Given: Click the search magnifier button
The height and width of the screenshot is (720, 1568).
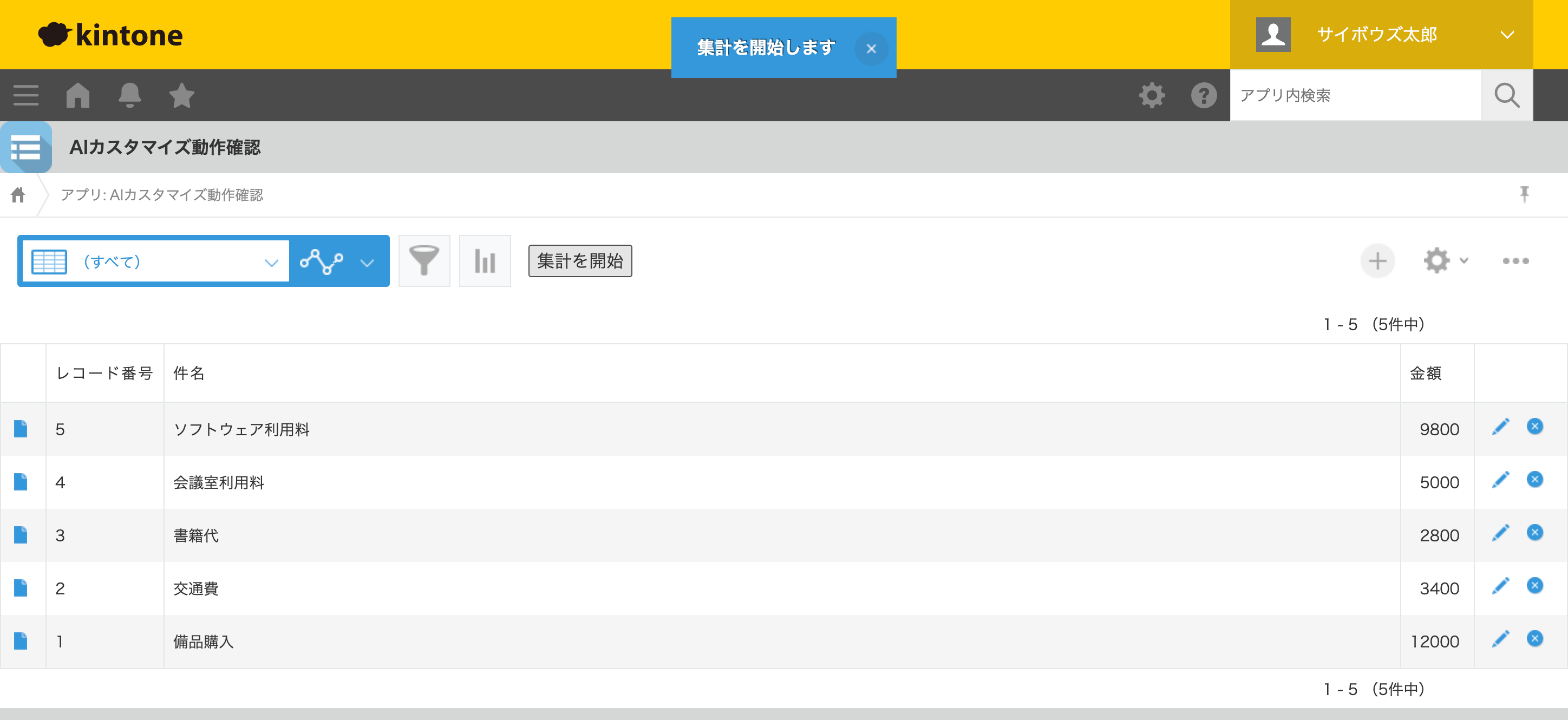Looking at the screenshot, I should coord(1507,95).
